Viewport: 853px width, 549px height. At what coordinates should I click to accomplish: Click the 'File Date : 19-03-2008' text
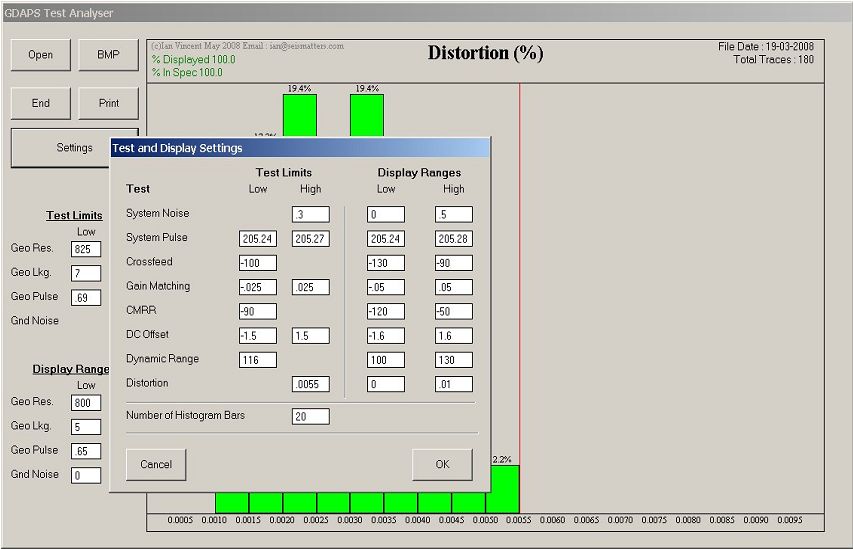pos(766,47)
